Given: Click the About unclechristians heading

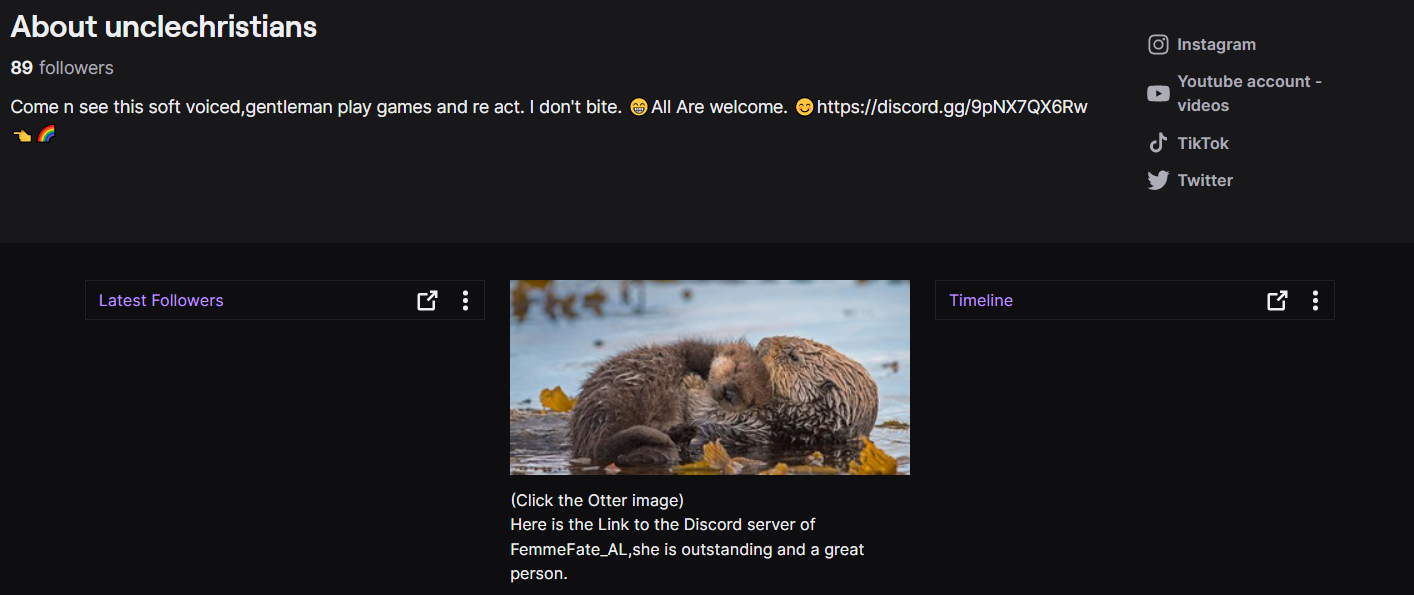Looking at the screenshot, I should pyautogui.click(x=164, y=27).
